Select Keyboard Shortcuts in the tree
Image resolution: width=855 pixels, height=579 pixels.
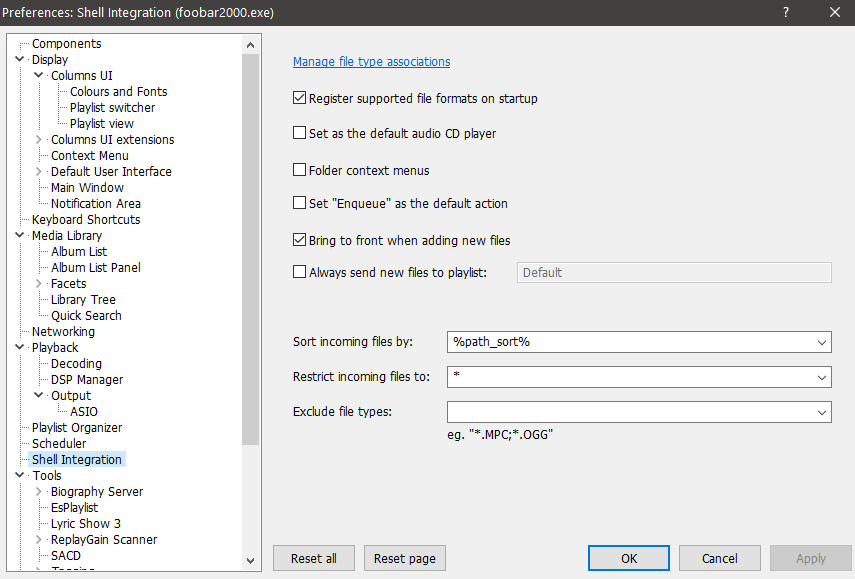click(86, 220)
